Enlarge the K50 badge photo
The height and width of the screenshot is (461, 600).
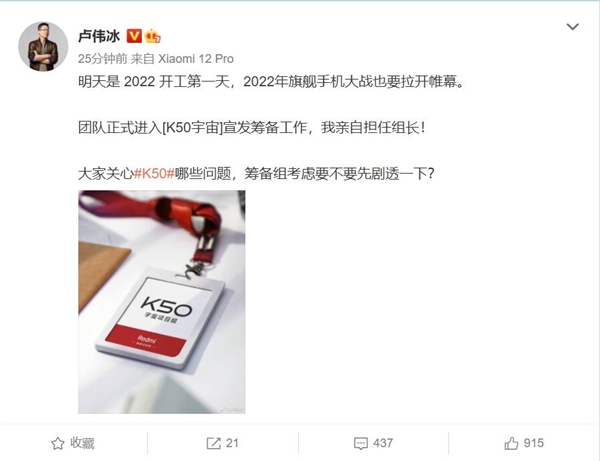pyautogui.click(x=161, y=302)
